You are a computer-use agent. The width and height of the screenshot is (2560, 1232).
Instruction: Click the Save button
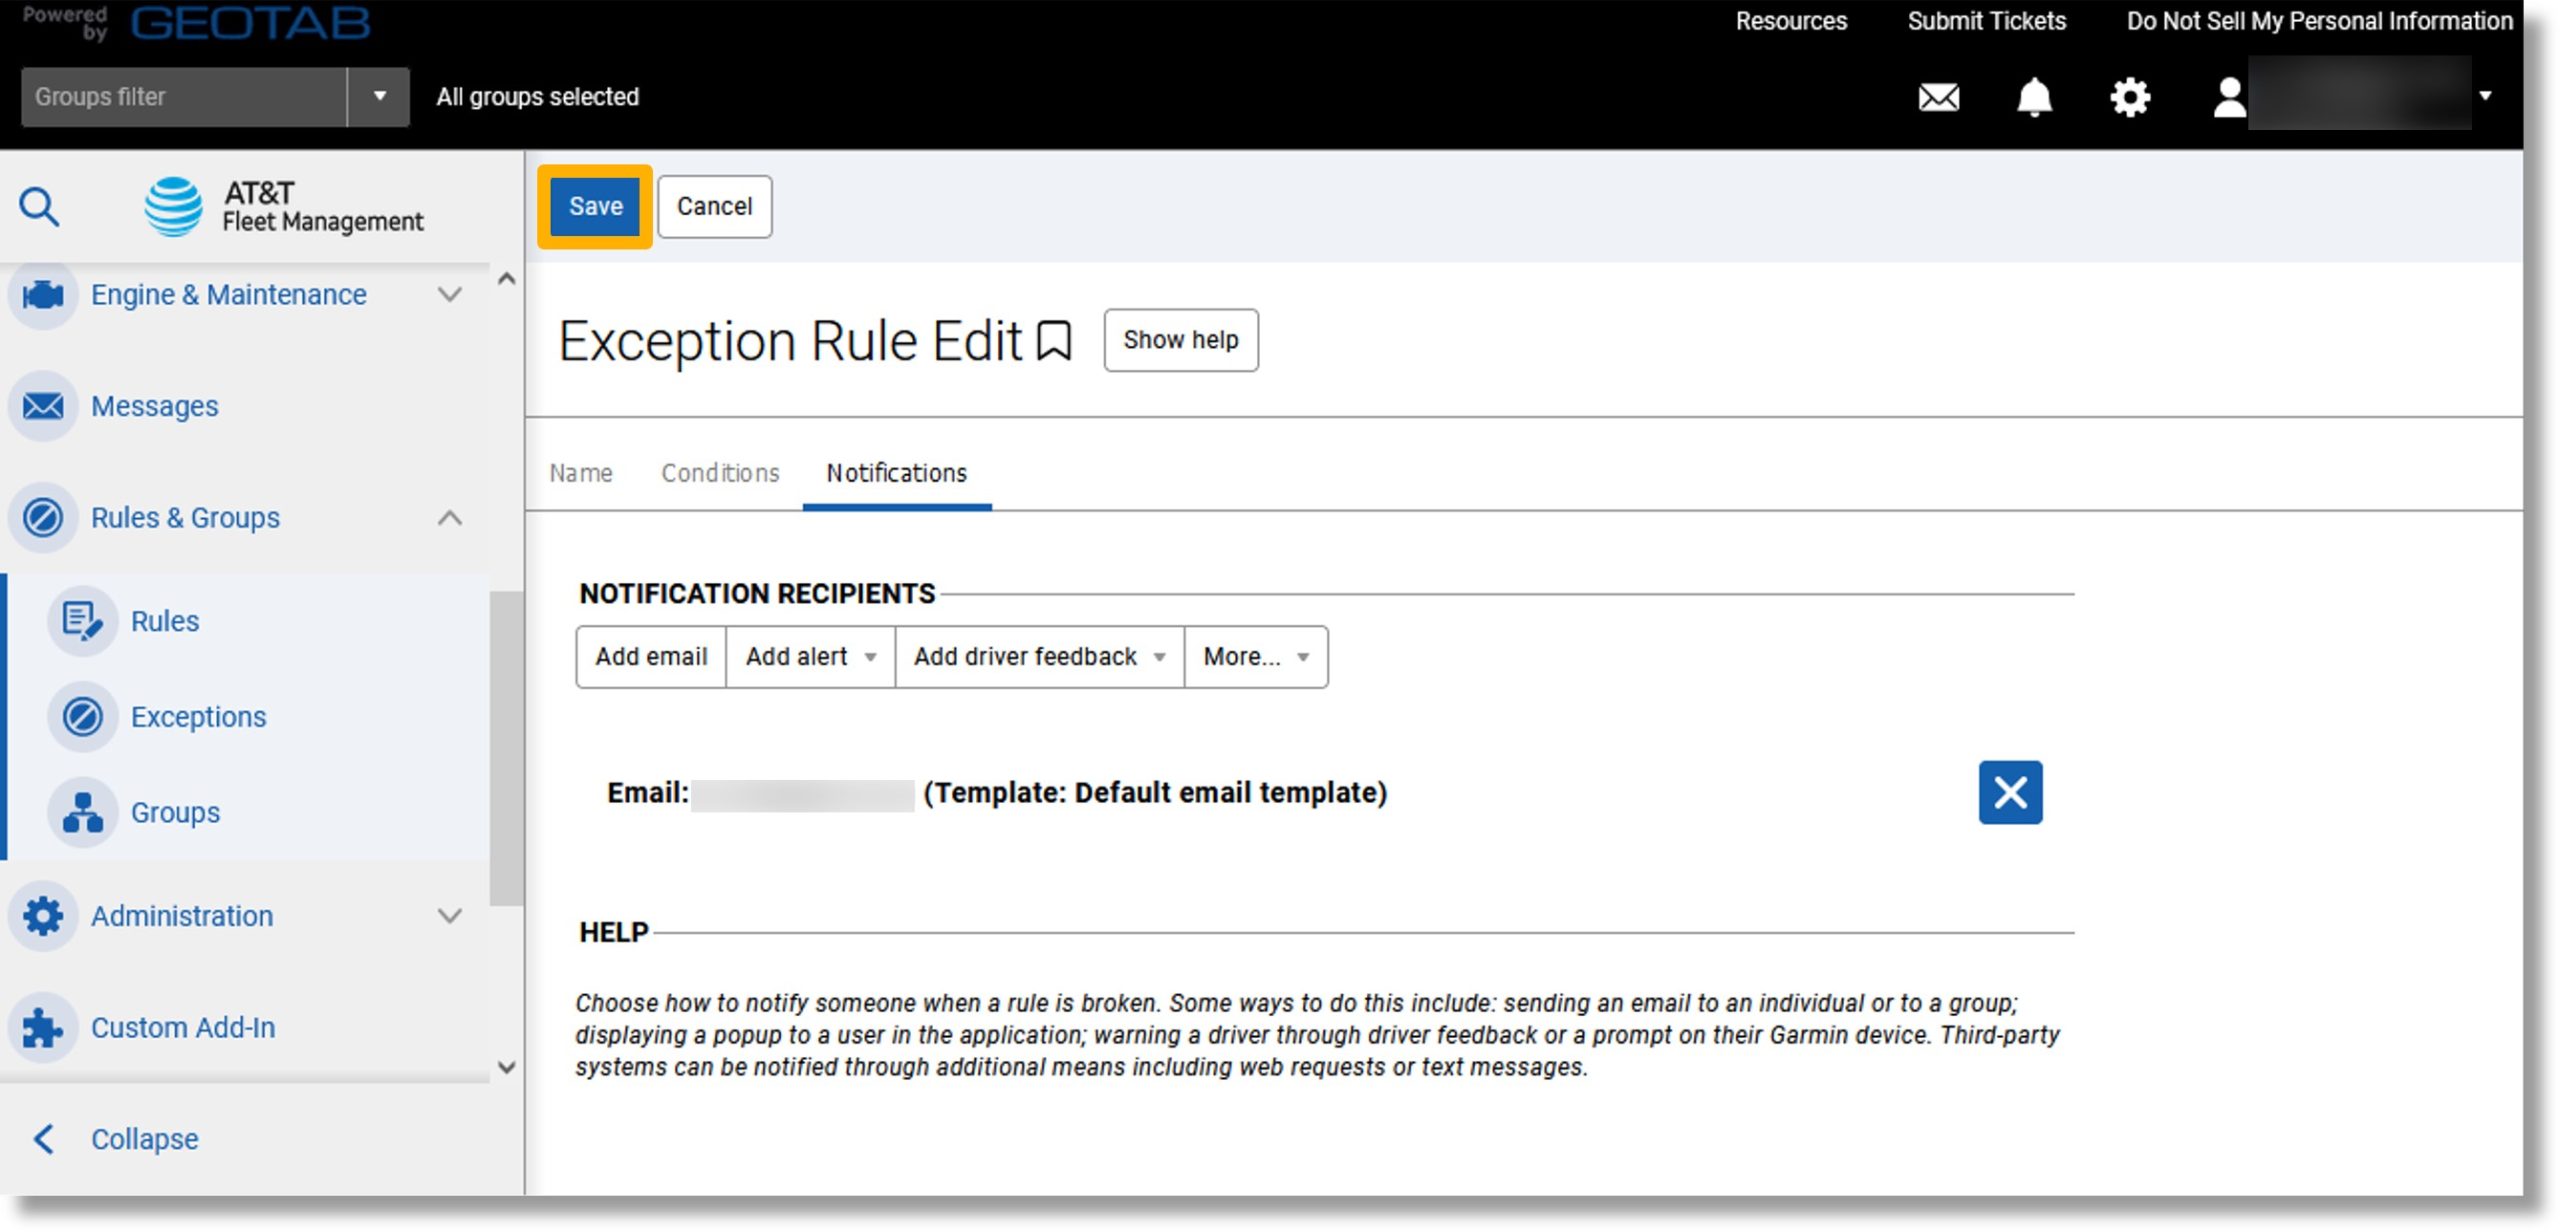(x=595, y=207)
